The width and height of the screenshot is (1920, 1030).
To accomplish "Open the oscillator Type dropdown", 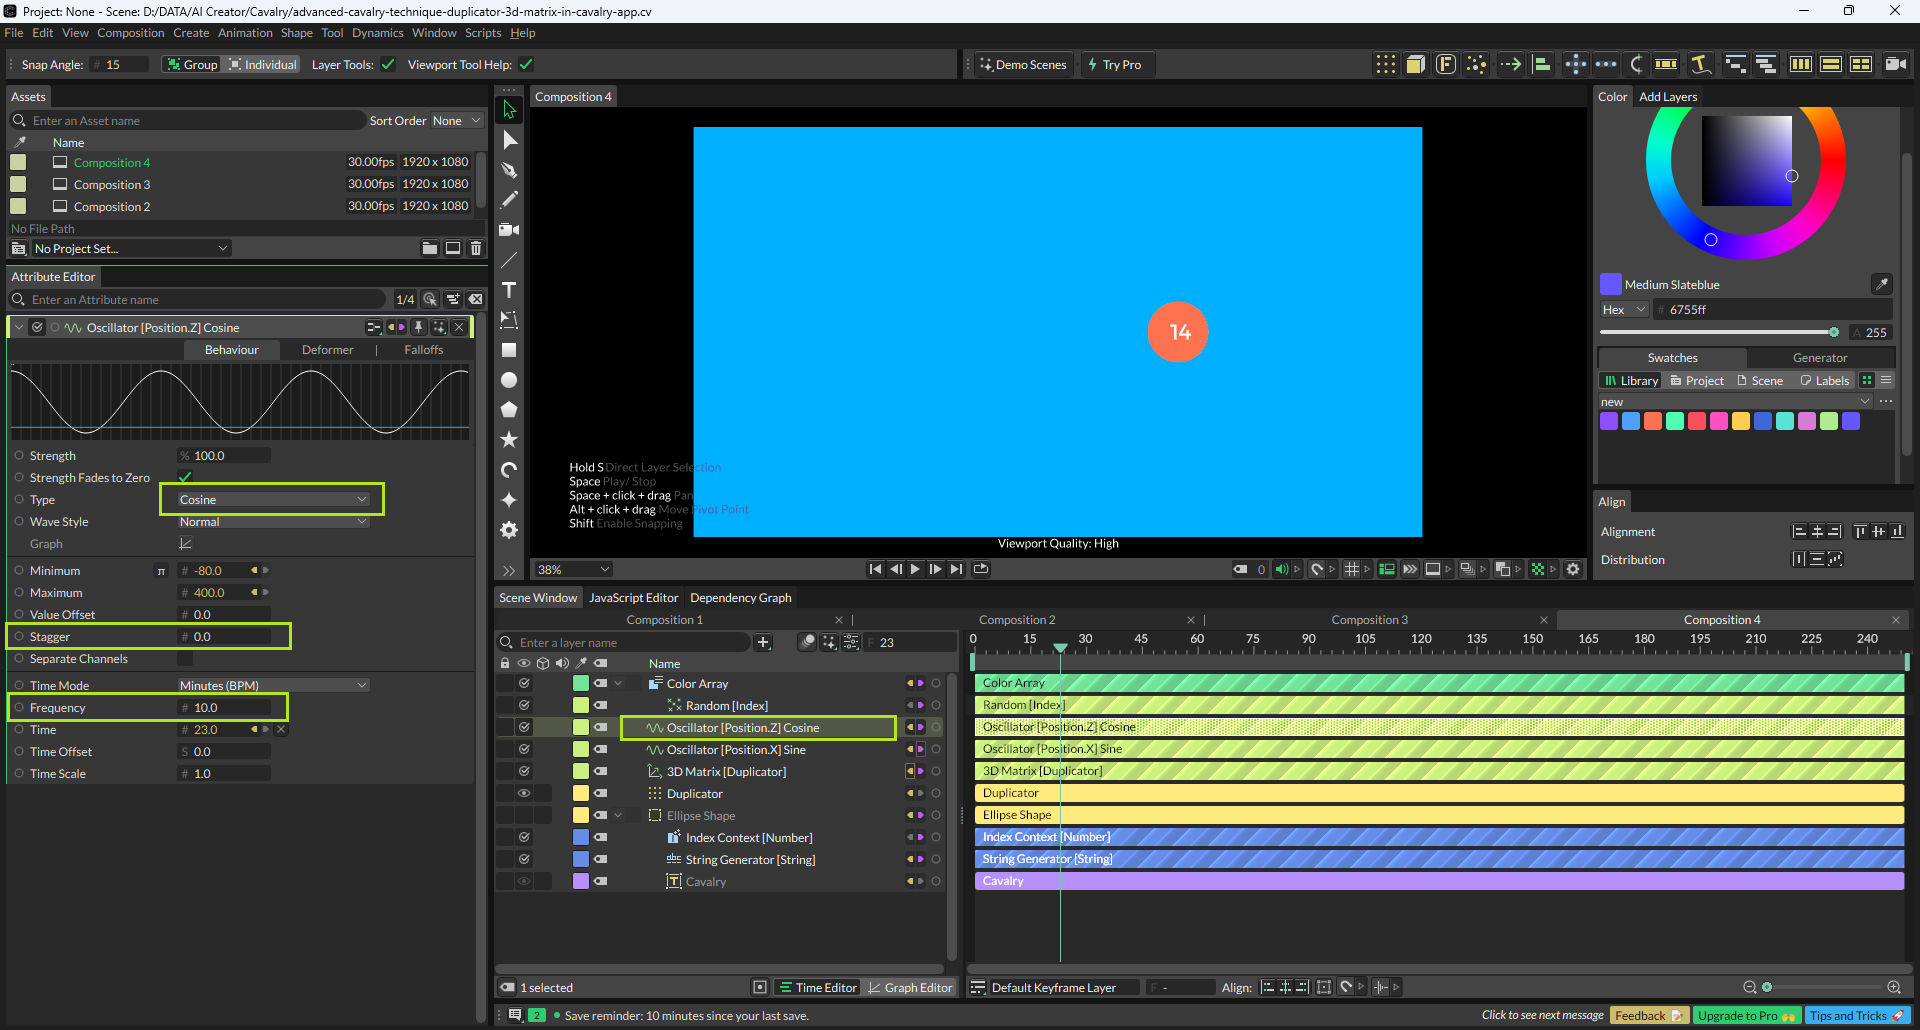I will pos(272,499).
